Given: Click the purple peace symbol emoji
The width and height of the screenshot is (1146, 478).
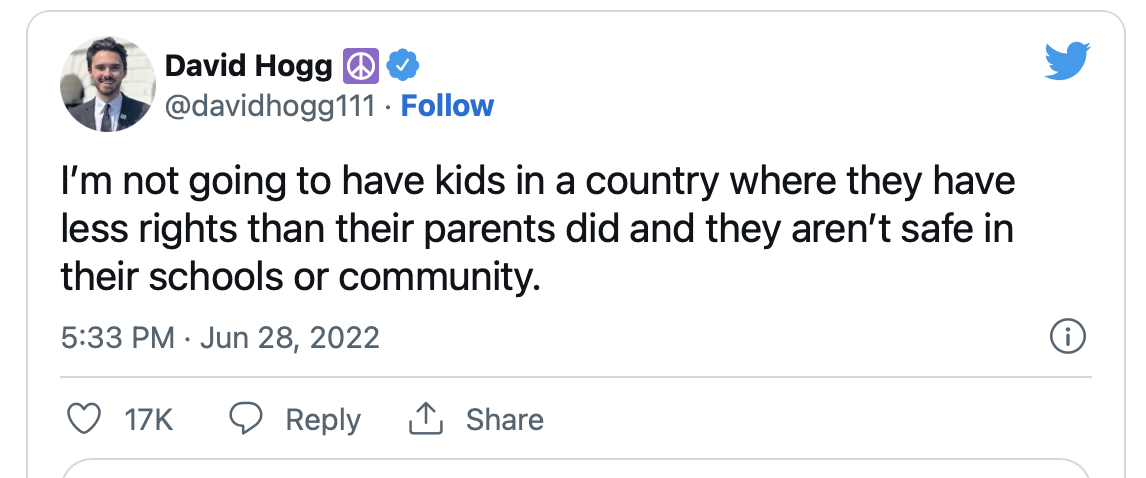Looking at the screenshot, I should point(360,67).
